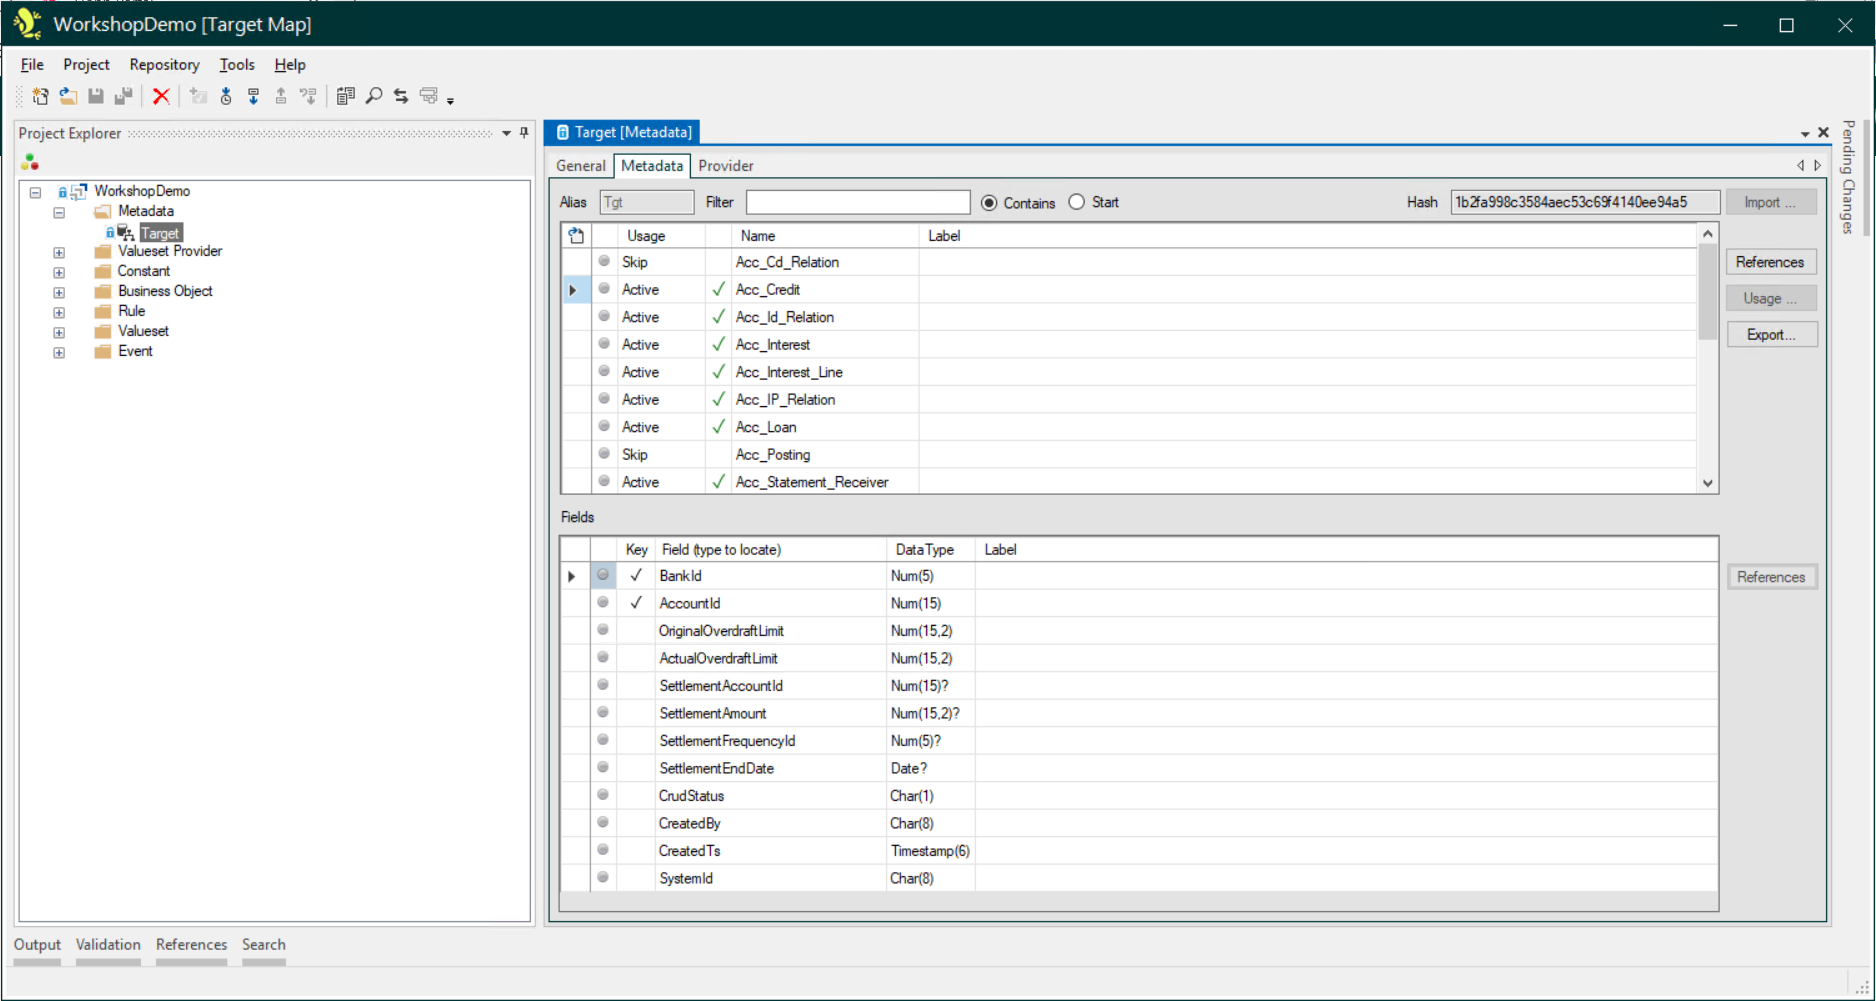Open a project from the toolbar
Screen dimensions: 1876x1001
click(x=68, y=96)
